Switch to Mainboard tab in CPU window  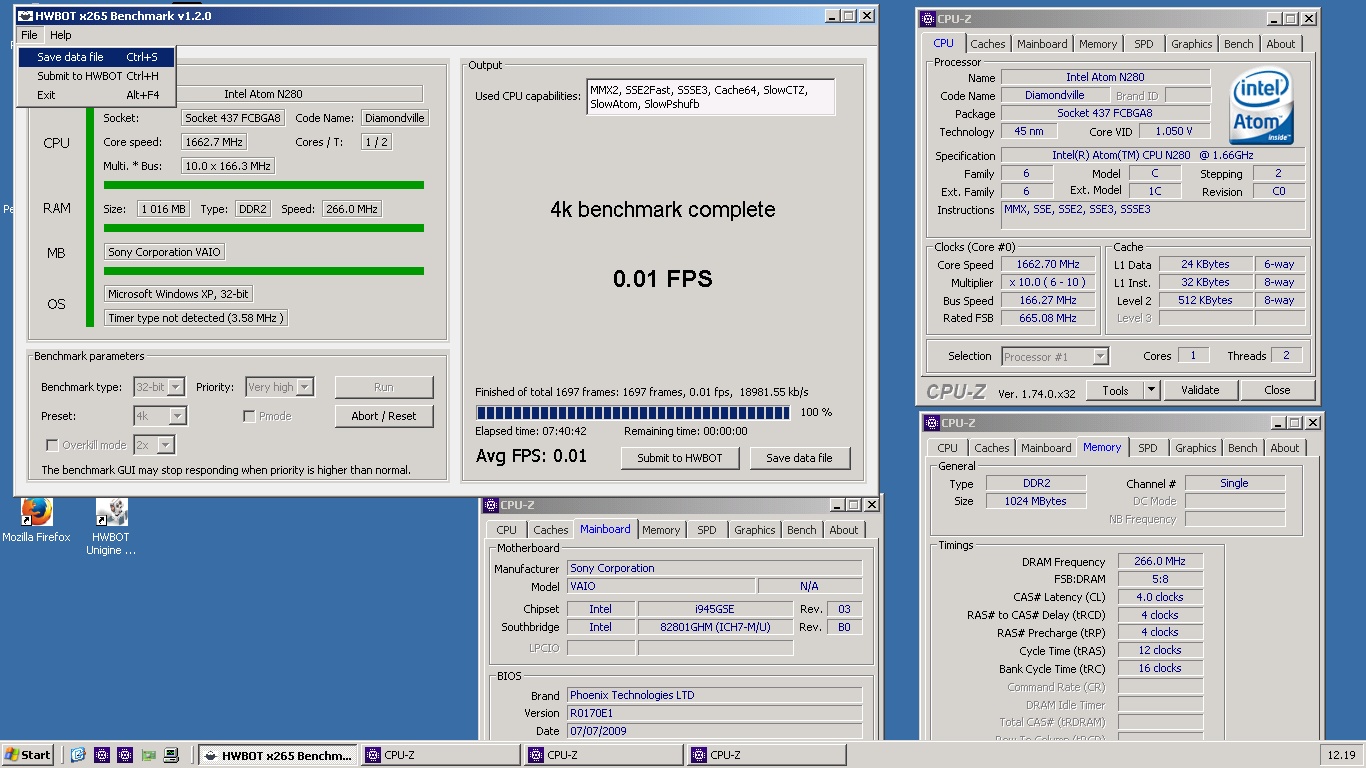click(1042, 44)
